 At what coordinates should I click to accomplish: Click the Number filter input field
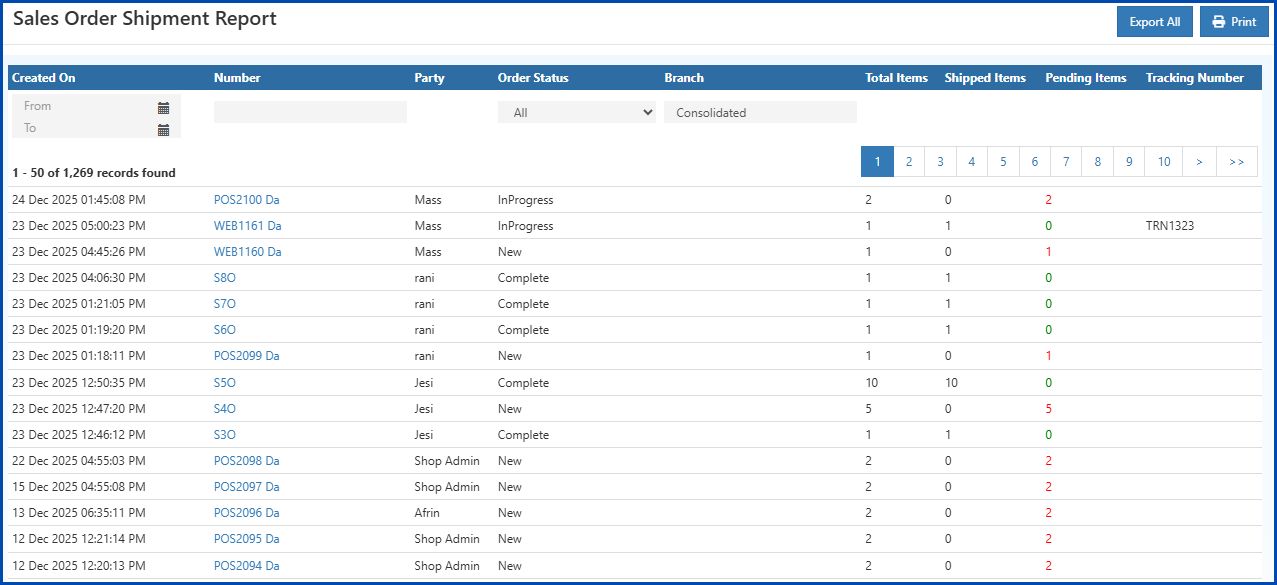pyautogui.click(x=310, y=112)
